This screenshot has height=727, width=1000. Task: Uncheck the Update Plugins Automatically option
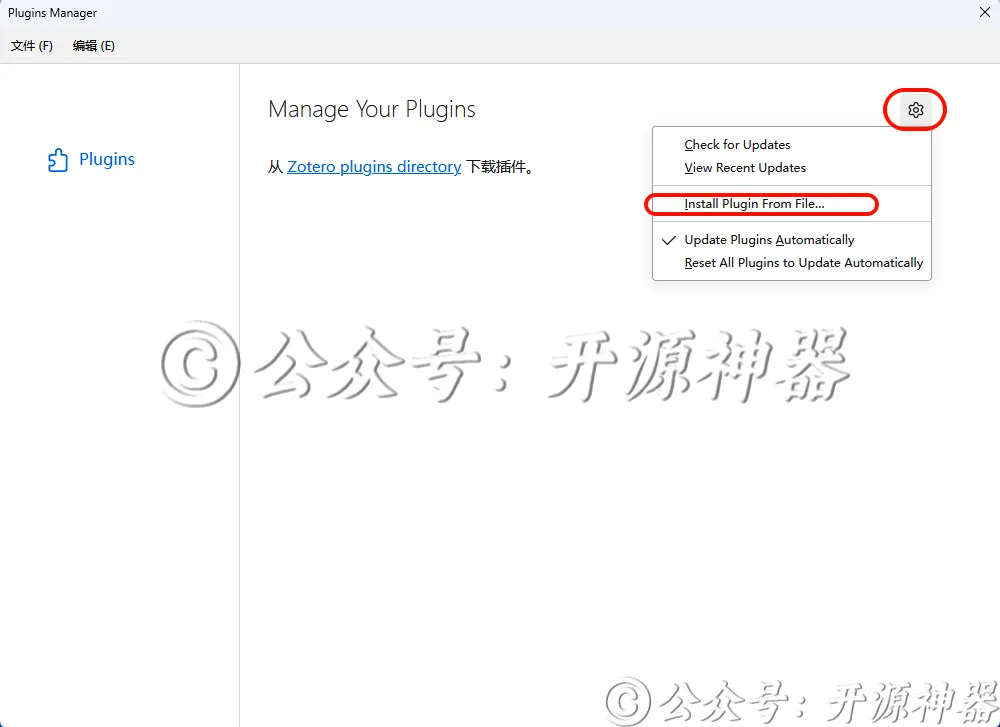click(x=769, y=239)
